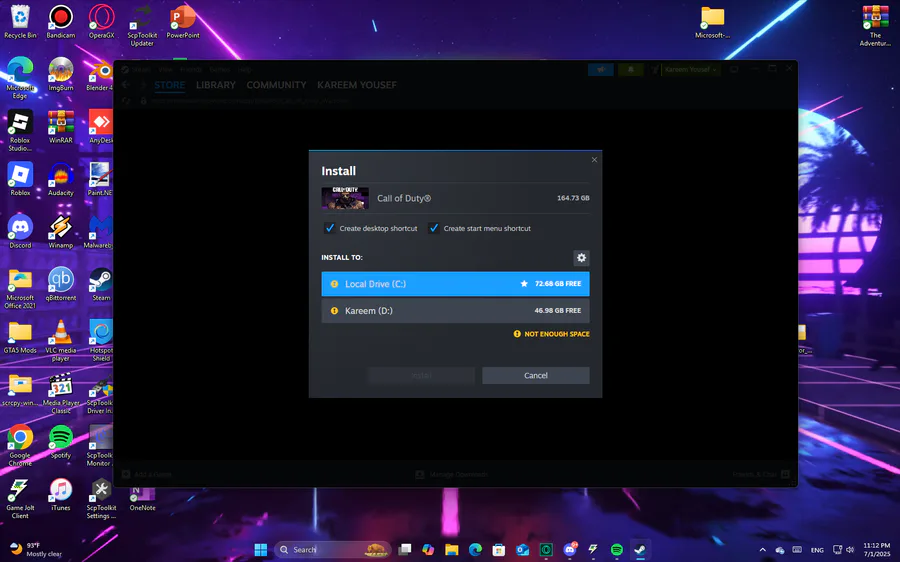Click the taskbar Search box
This screenshot has width=900, height=562.
pyautogui.click(x=333, y=549)
